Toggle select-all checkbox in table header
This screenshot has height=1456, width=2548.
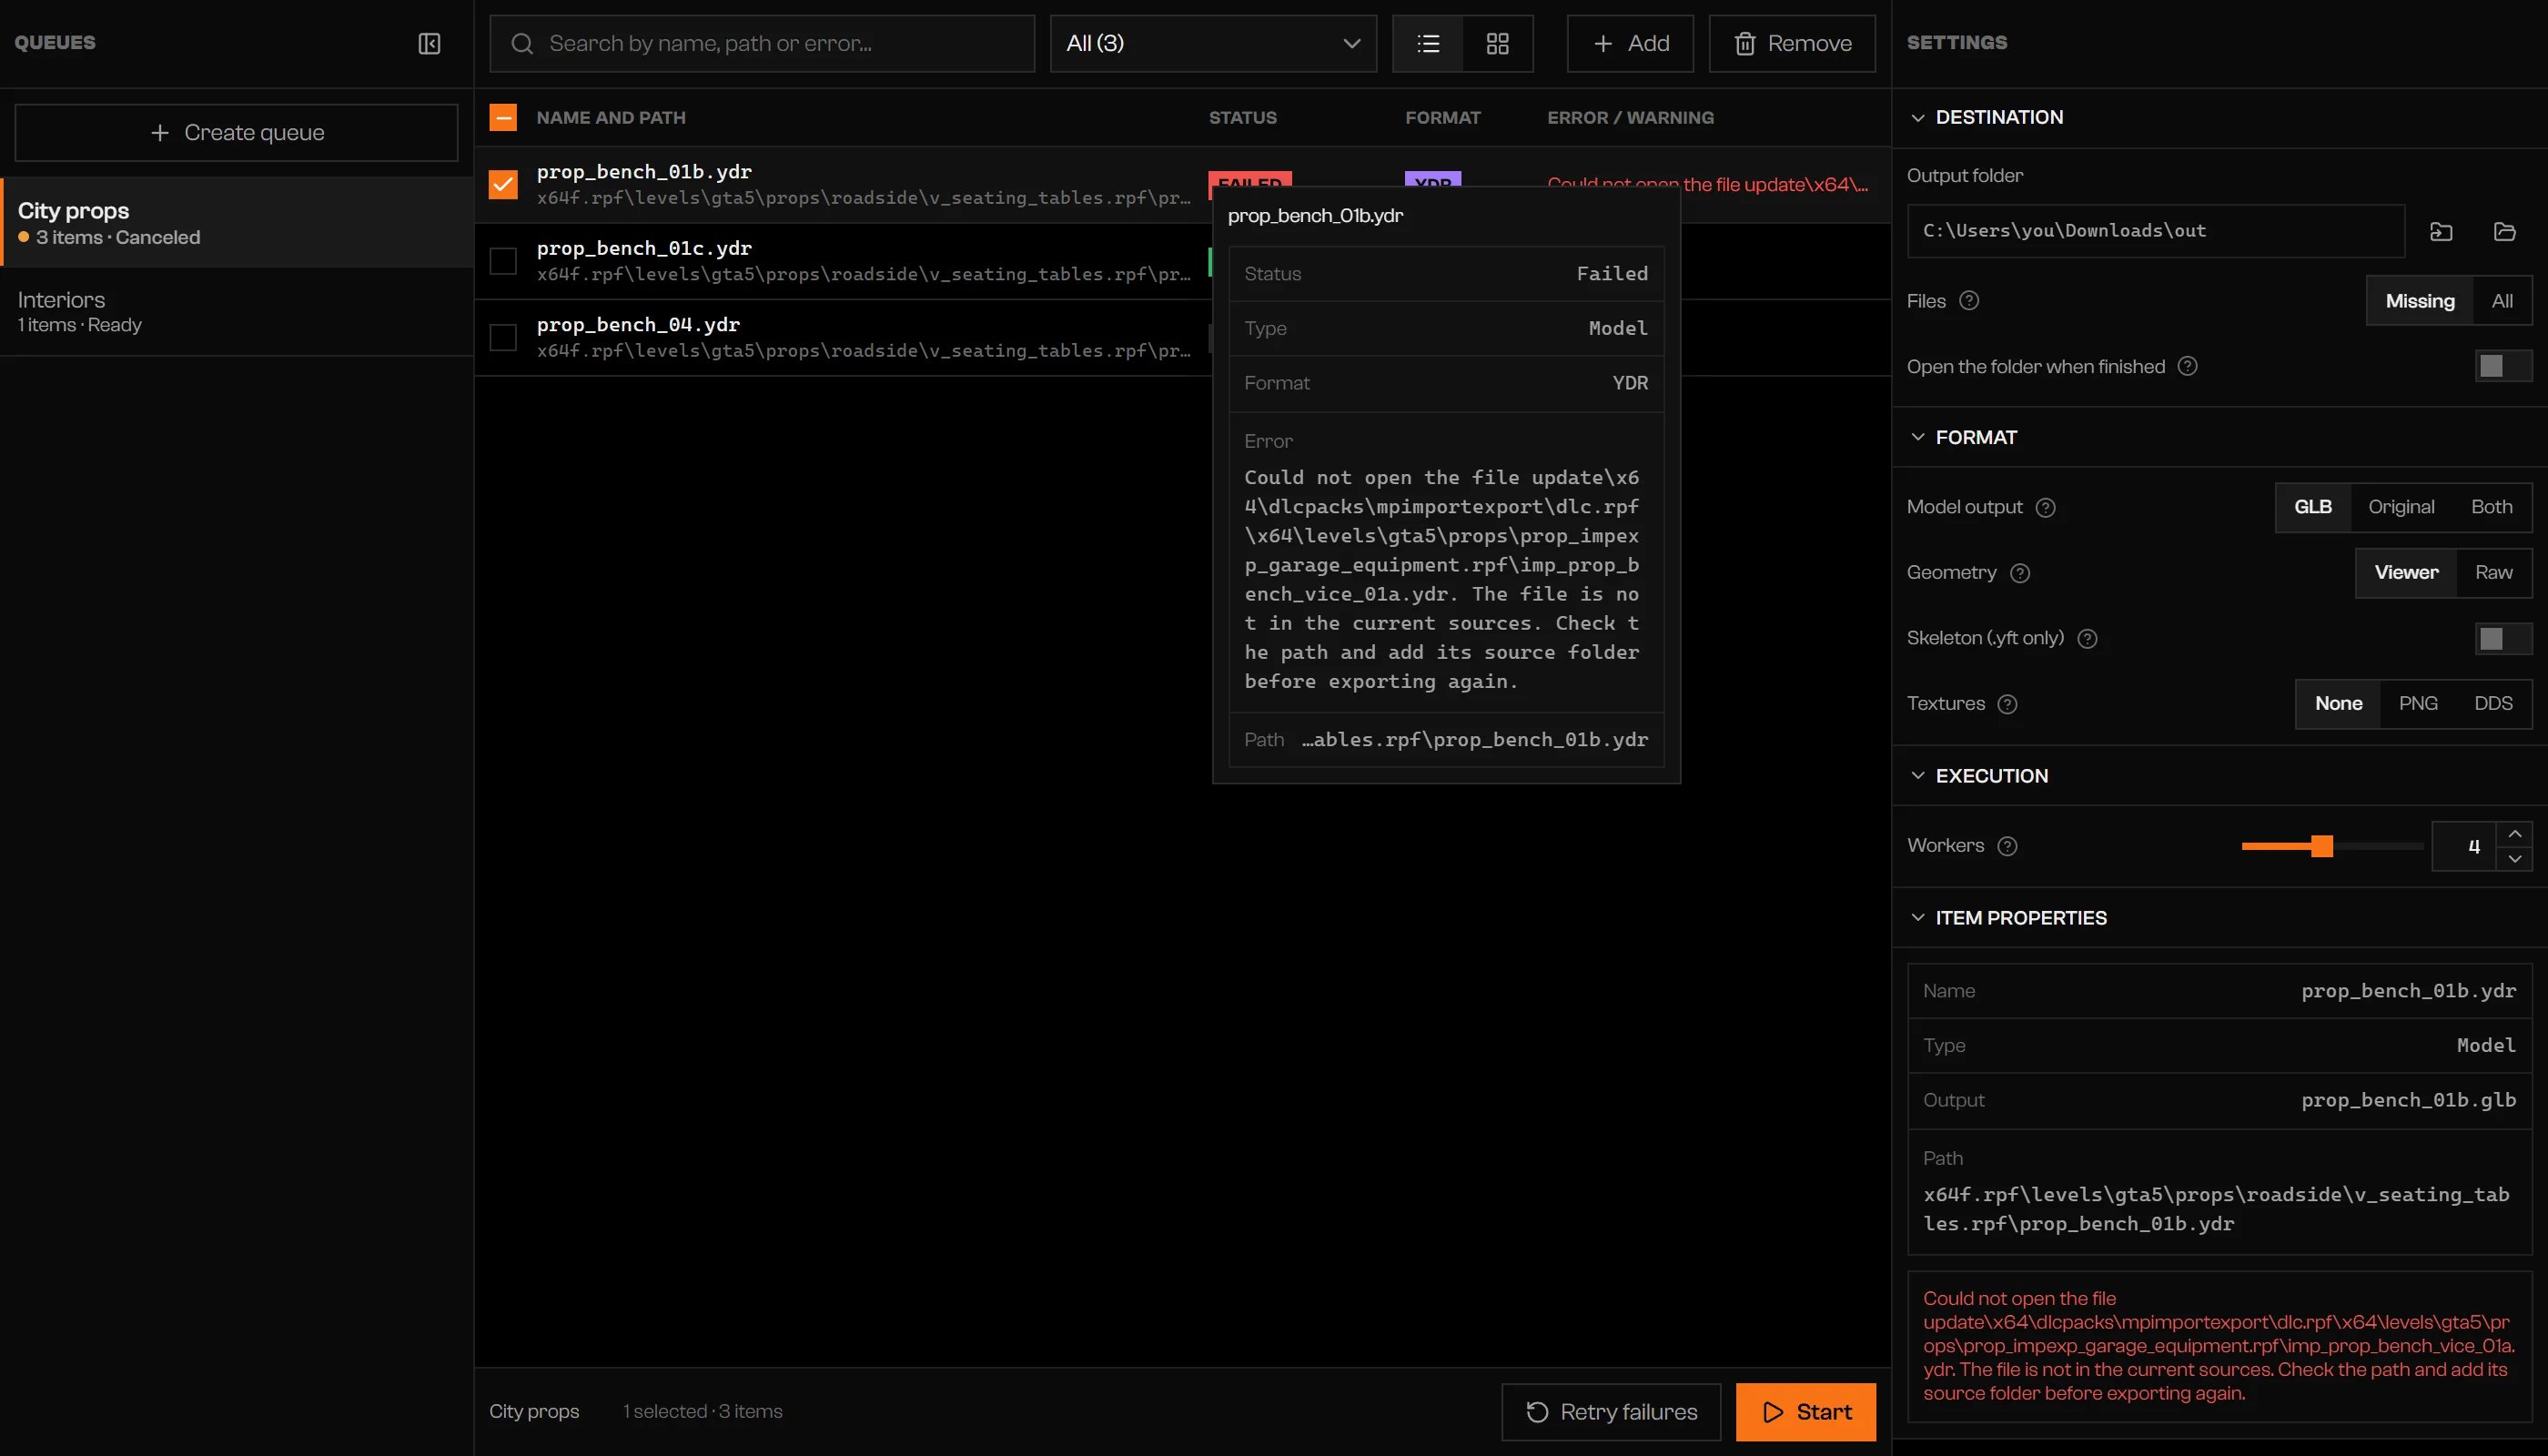[503, 117]
